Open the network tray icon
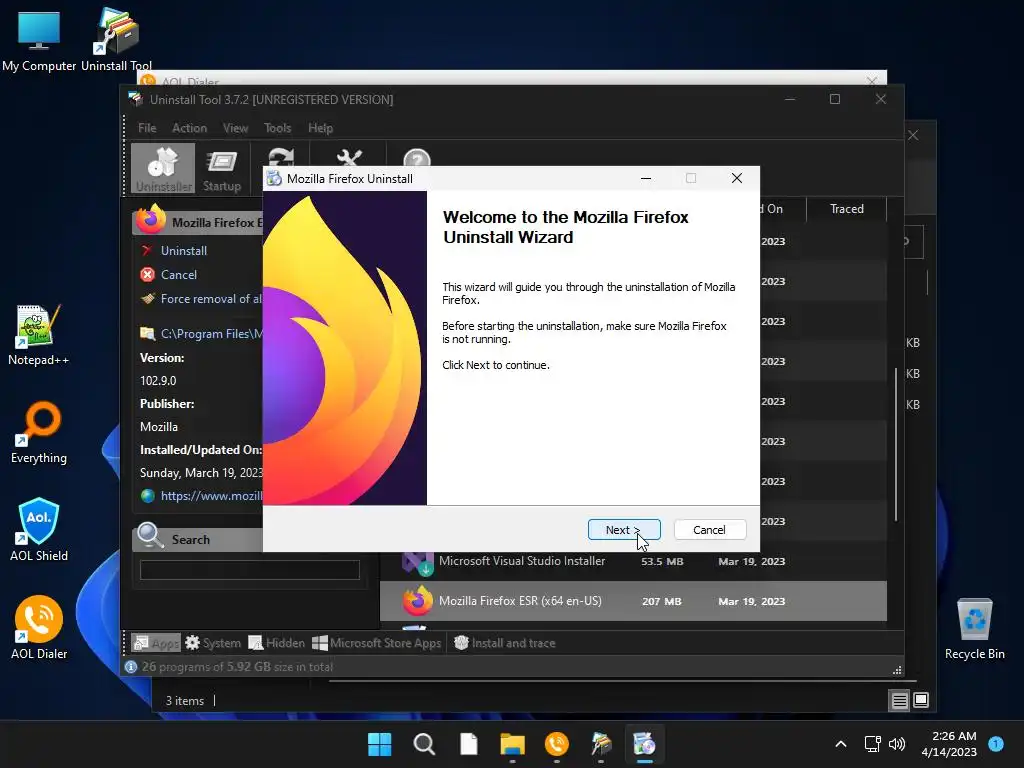The width and height of the screenshot is (1024, 768). pyautogui.click(x=872, y=744)
